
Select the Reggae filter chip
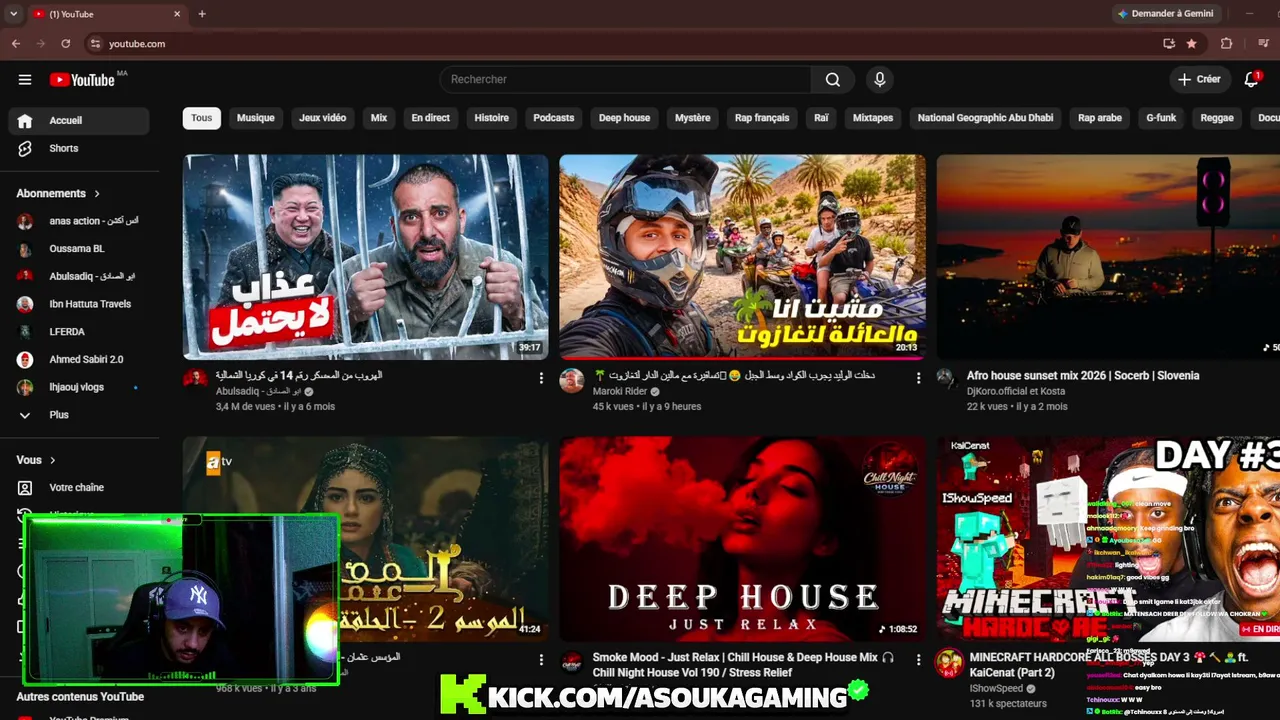(x=1217, y=118)
